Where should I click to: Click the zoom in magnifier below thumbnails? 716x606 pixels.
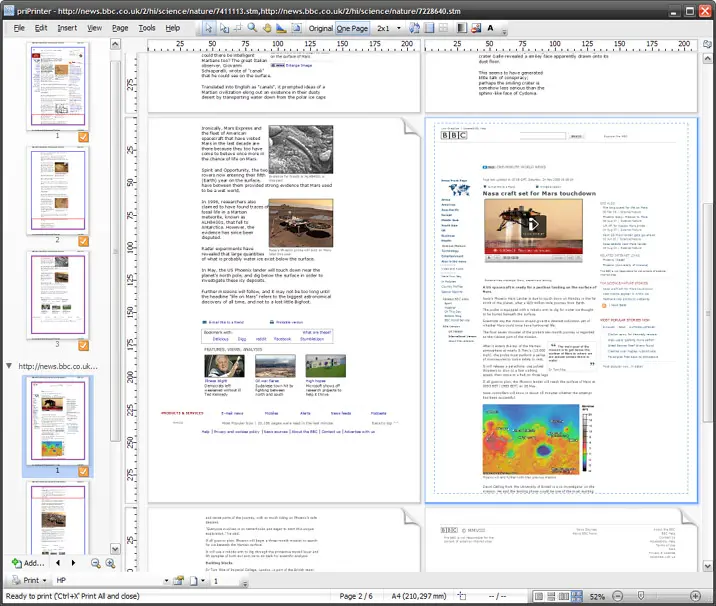(109, 563)
